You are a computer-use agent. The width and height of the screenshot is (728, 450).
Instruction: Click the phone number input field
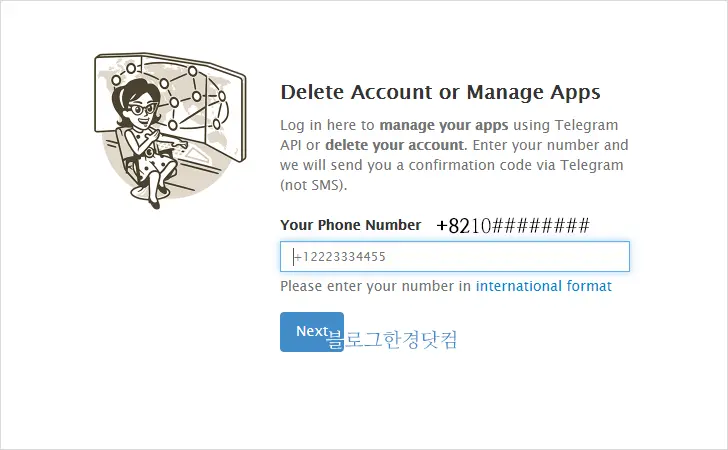(455, 256)
